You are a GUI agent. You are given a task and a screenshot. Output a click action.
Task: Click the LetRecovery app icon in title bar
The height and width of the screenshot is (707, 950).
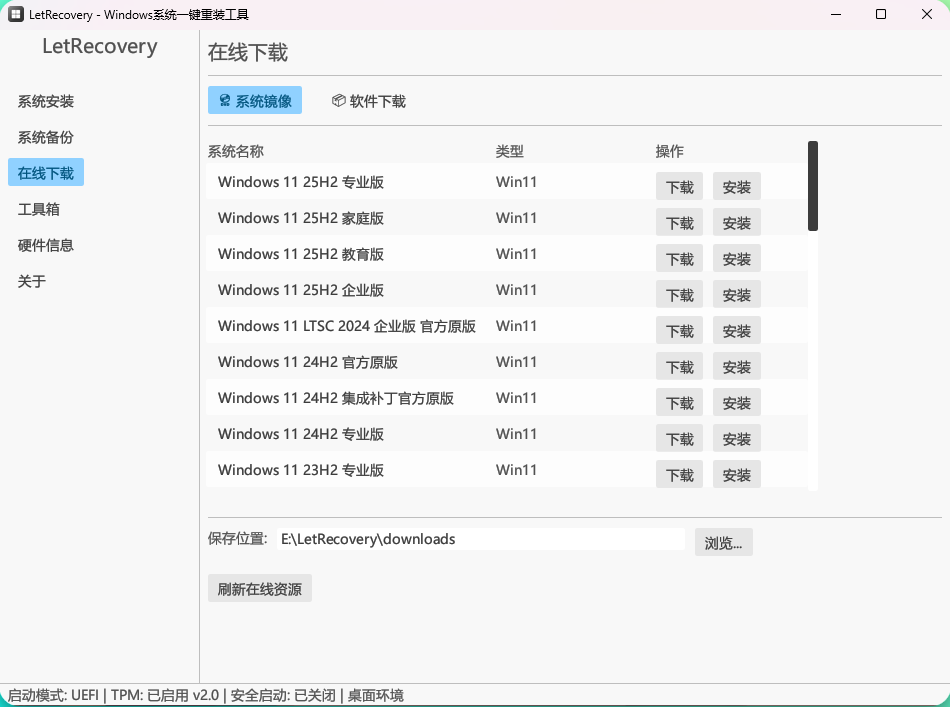tap(16, 14)
